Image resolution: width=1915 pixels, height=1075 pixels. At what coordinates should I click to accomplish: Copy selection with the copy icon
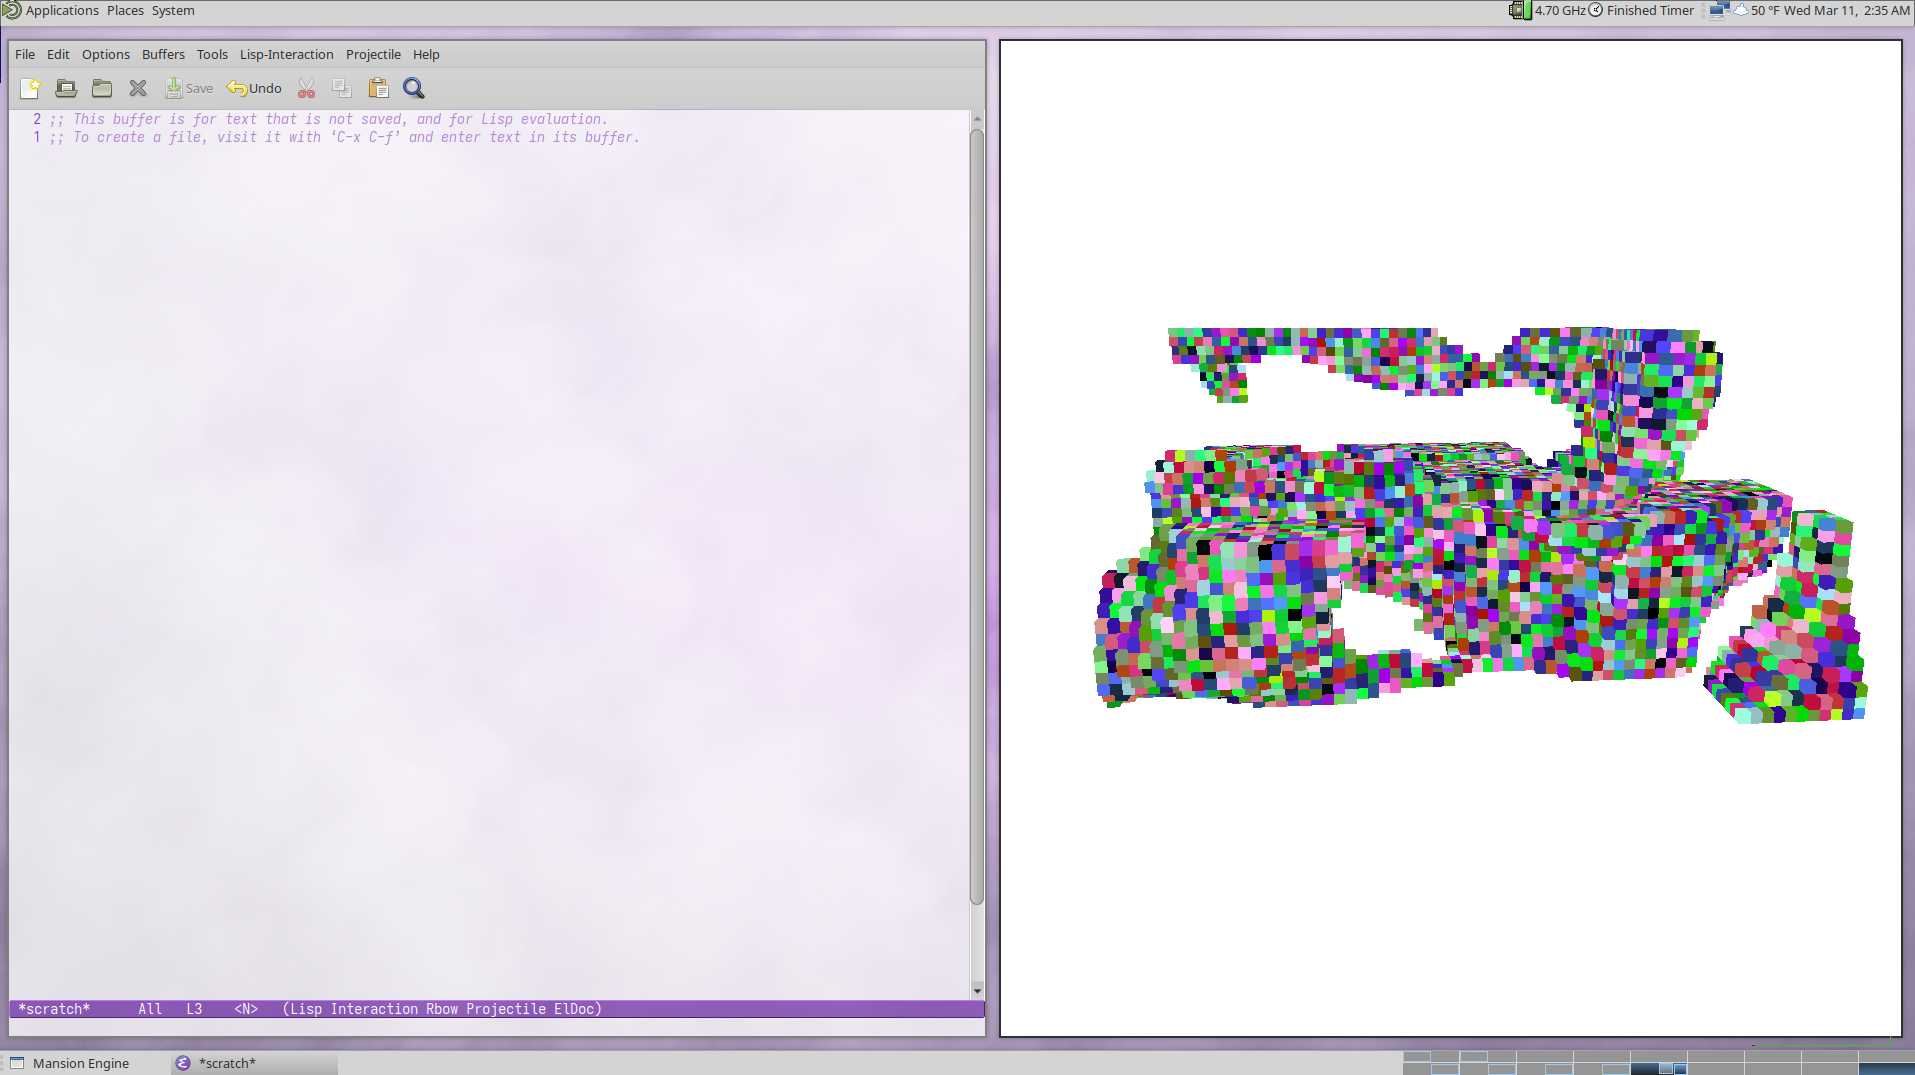[342, 89]
